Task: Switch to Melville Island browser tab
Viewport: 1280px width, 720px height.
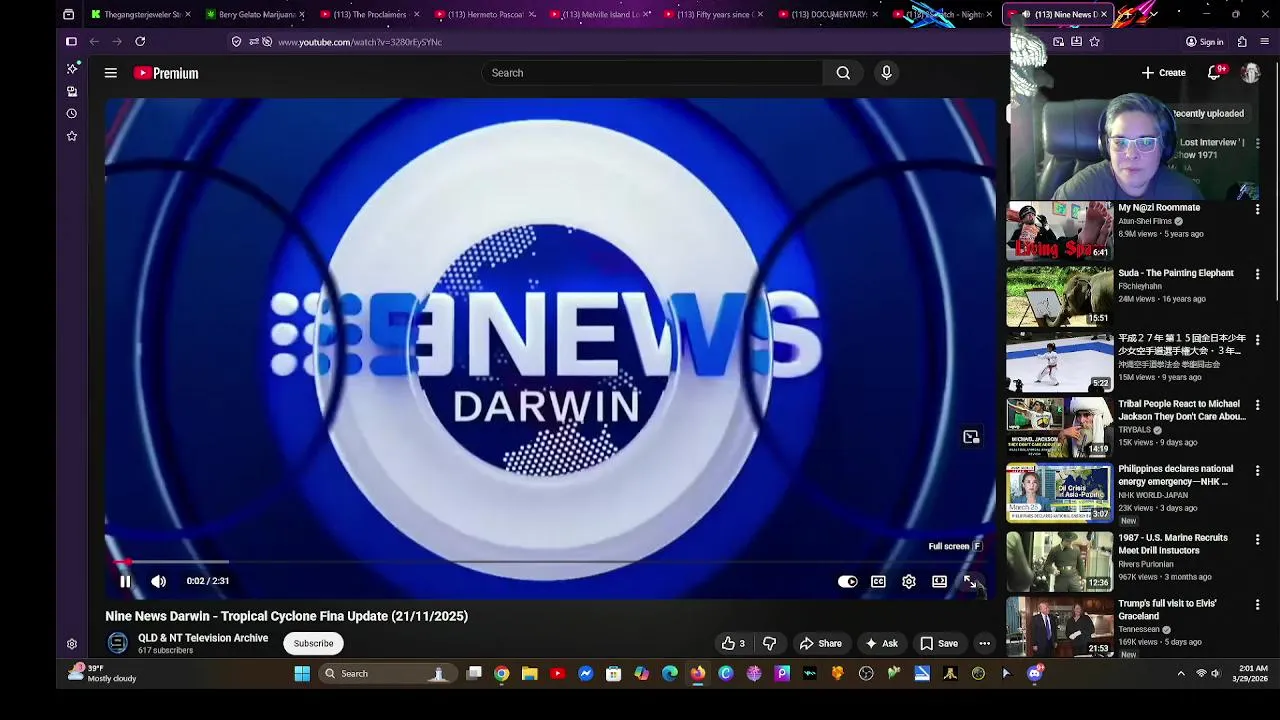Action: click(598, 14)
